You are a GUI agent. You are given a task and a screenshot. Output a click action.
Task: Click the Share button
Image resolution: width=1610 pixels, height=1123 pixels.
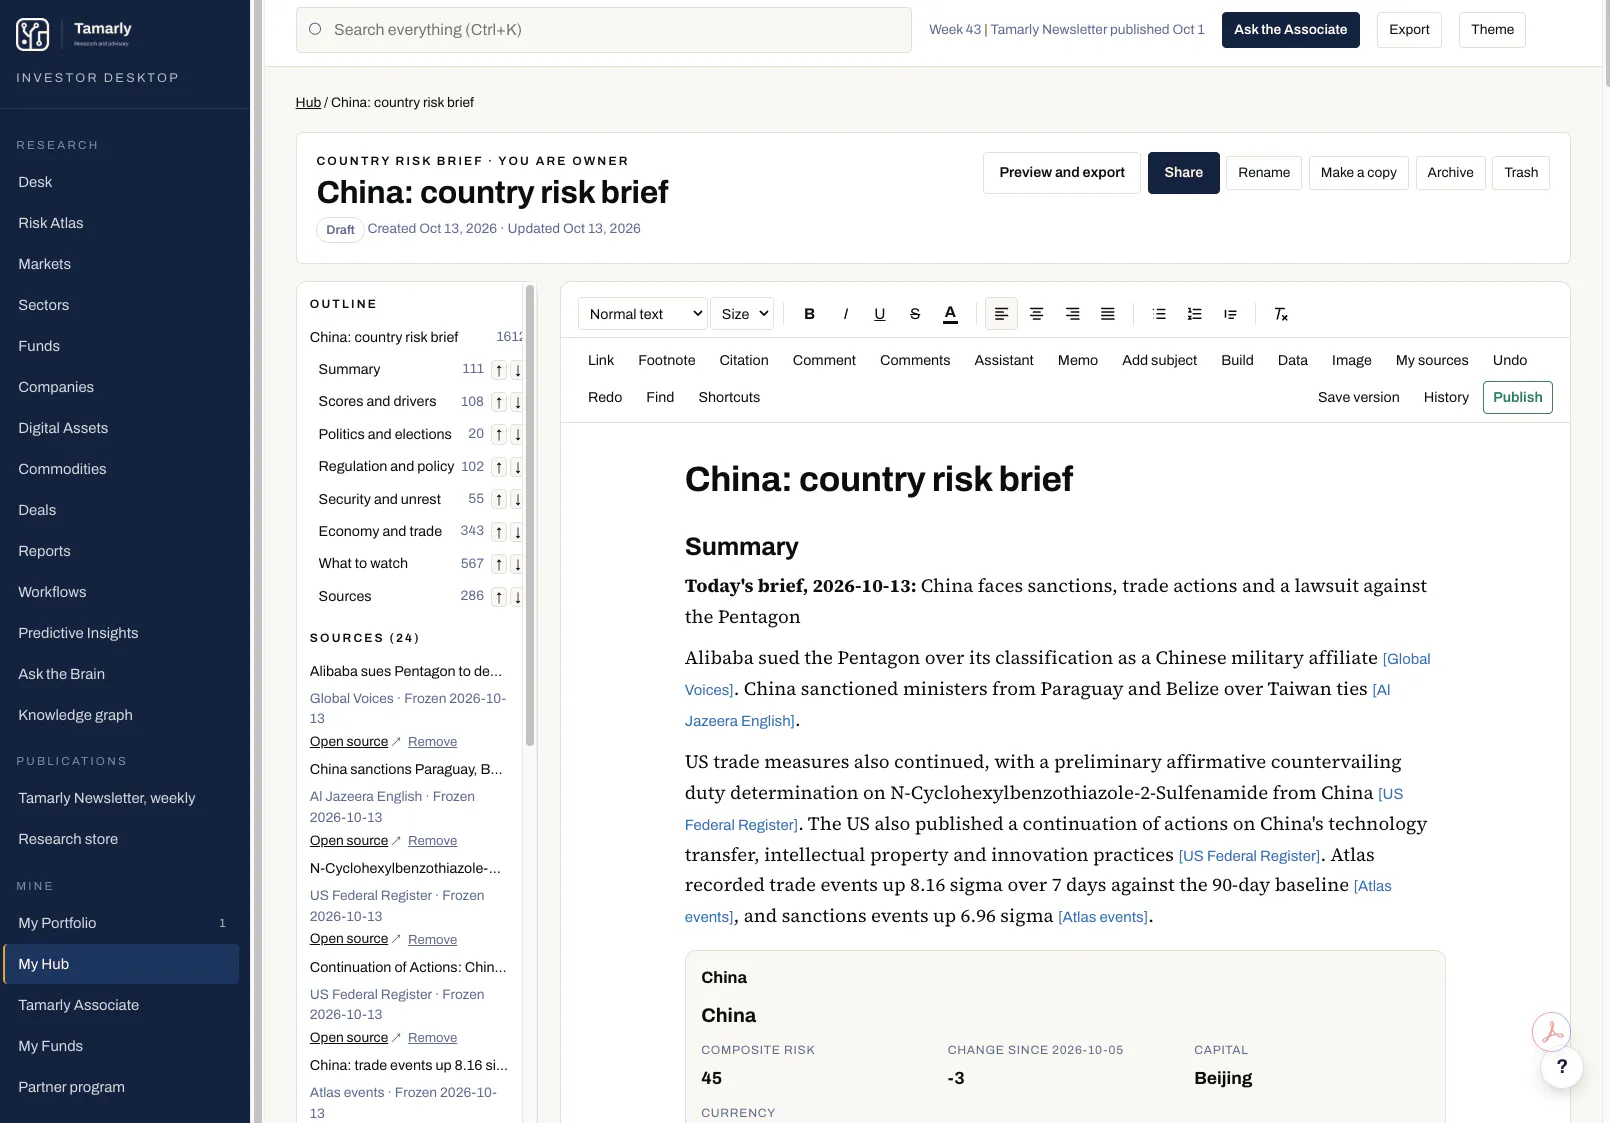(1183, 173)
